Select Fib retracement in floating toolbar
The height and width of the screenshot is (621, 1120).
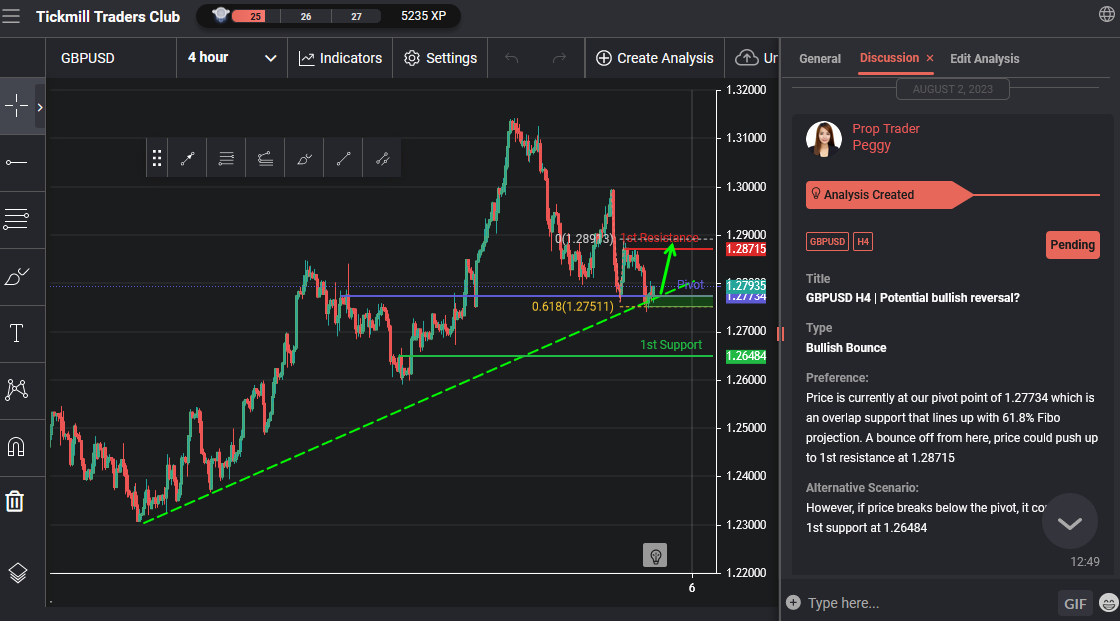pyautogui.click(x=226, y=158)
